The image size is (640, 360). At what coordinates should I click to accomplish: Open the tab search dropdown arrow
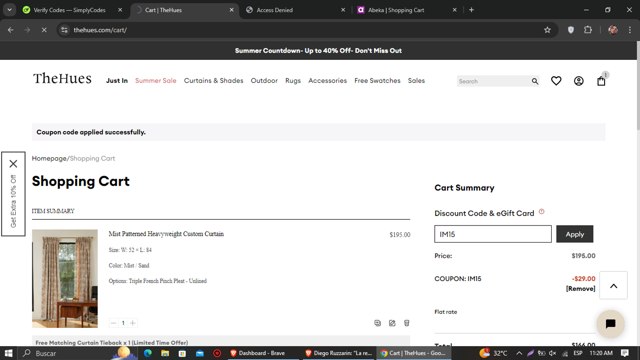pos(9,10)
